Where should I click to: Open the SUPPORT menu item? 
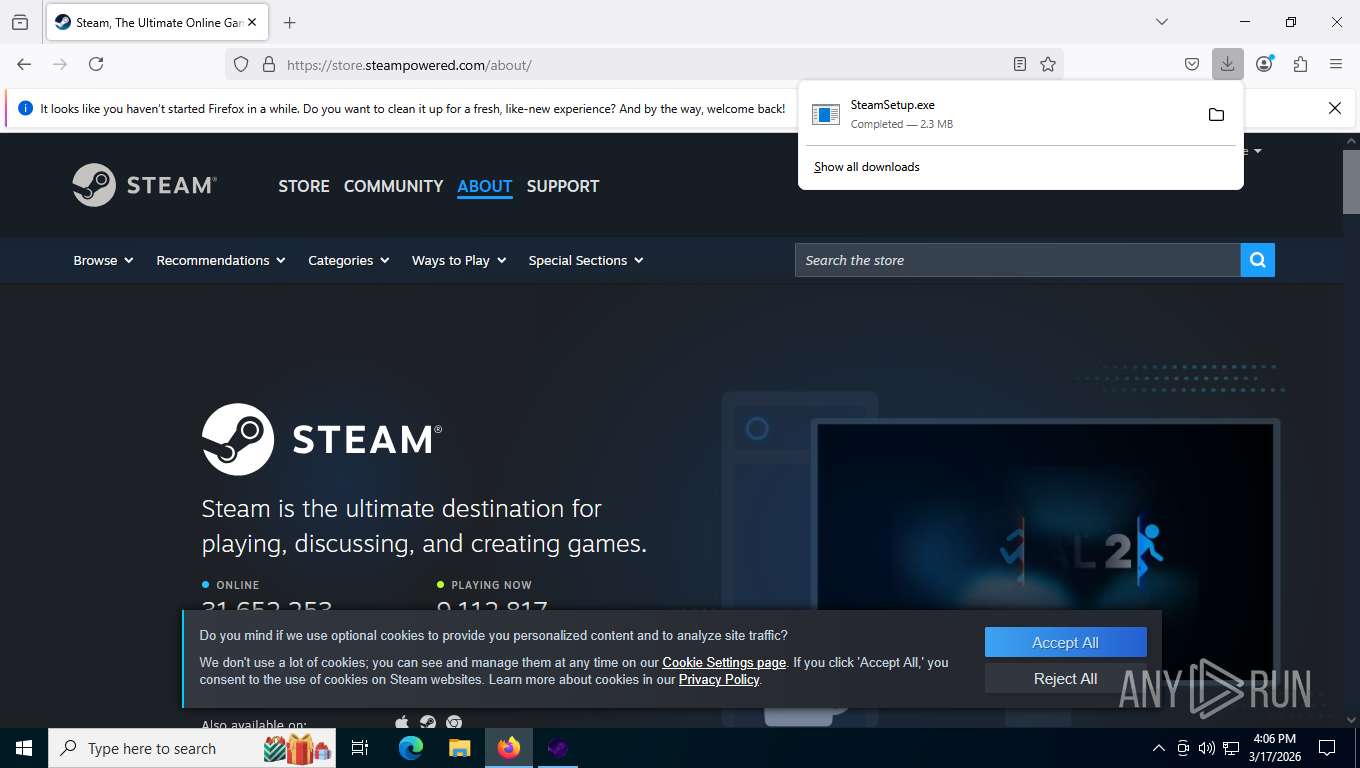point(563,186)
